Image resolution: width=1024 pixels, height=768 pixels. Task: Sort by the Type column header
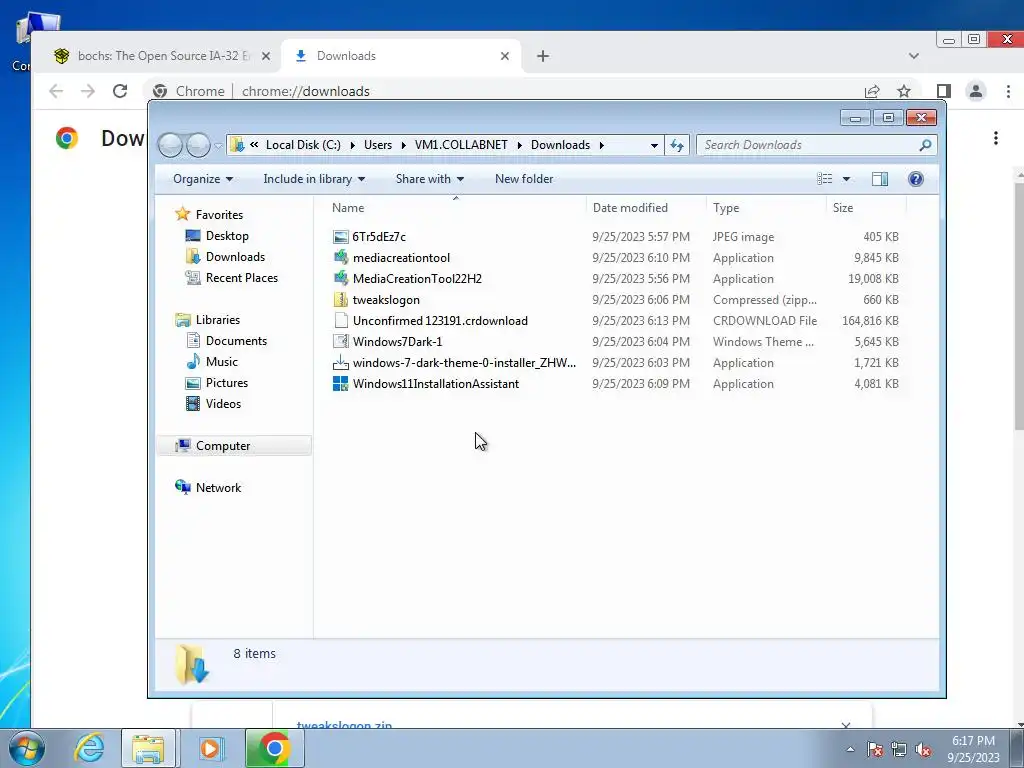(x=726, y=208)
